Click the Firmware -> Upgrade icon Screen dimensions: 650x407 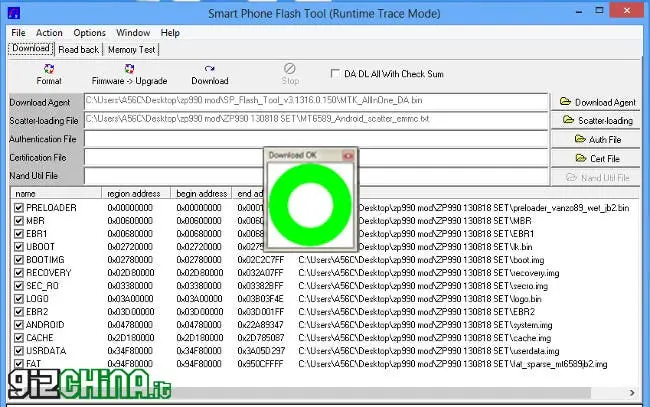[129, 69]
